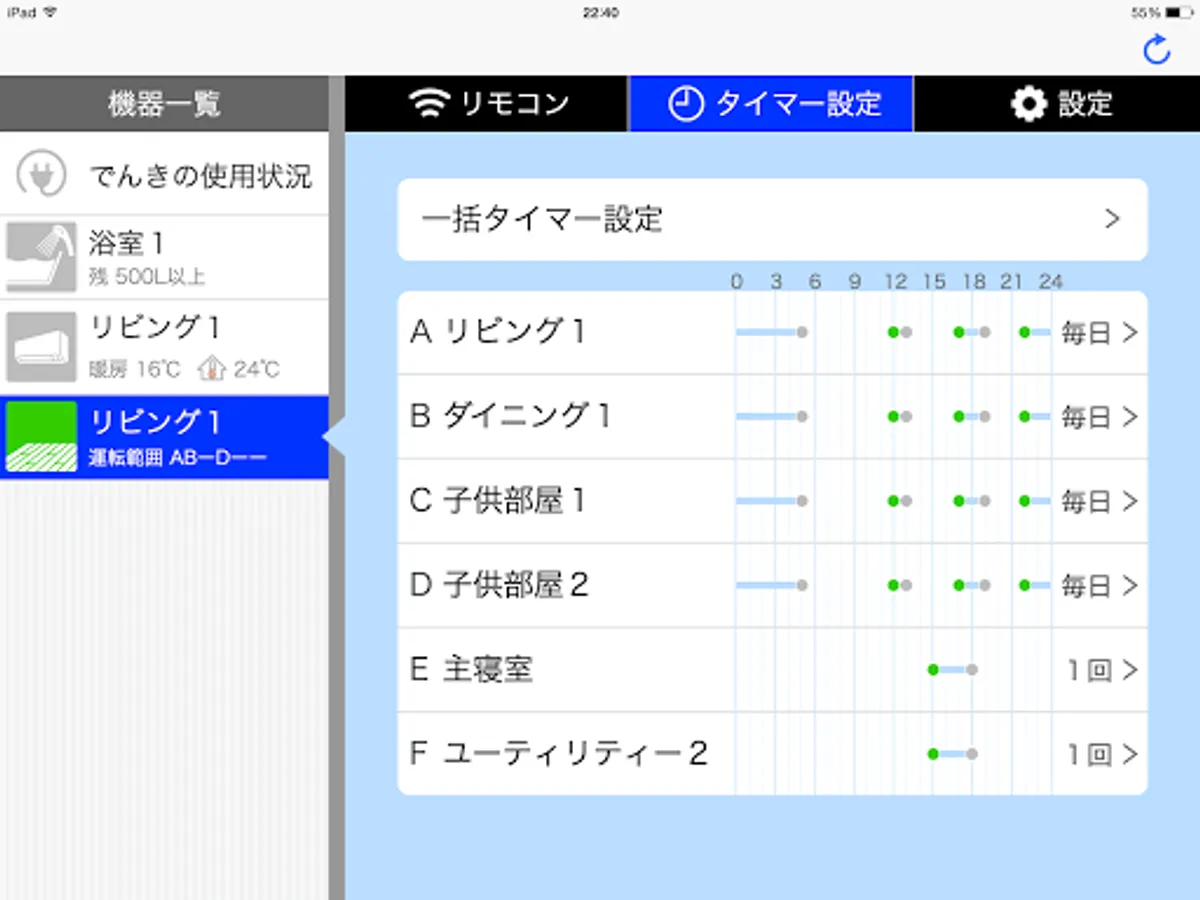This screenshot has width=1200, height=900.
Task: Expand chevron on B ダイニング1 row
Action: click(1130, 417)
